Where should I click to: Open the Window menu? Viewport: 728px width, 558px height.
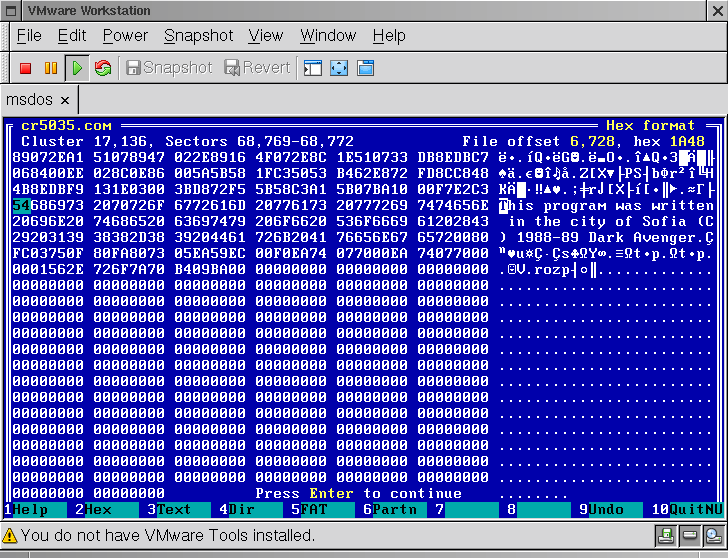[328, 36]
